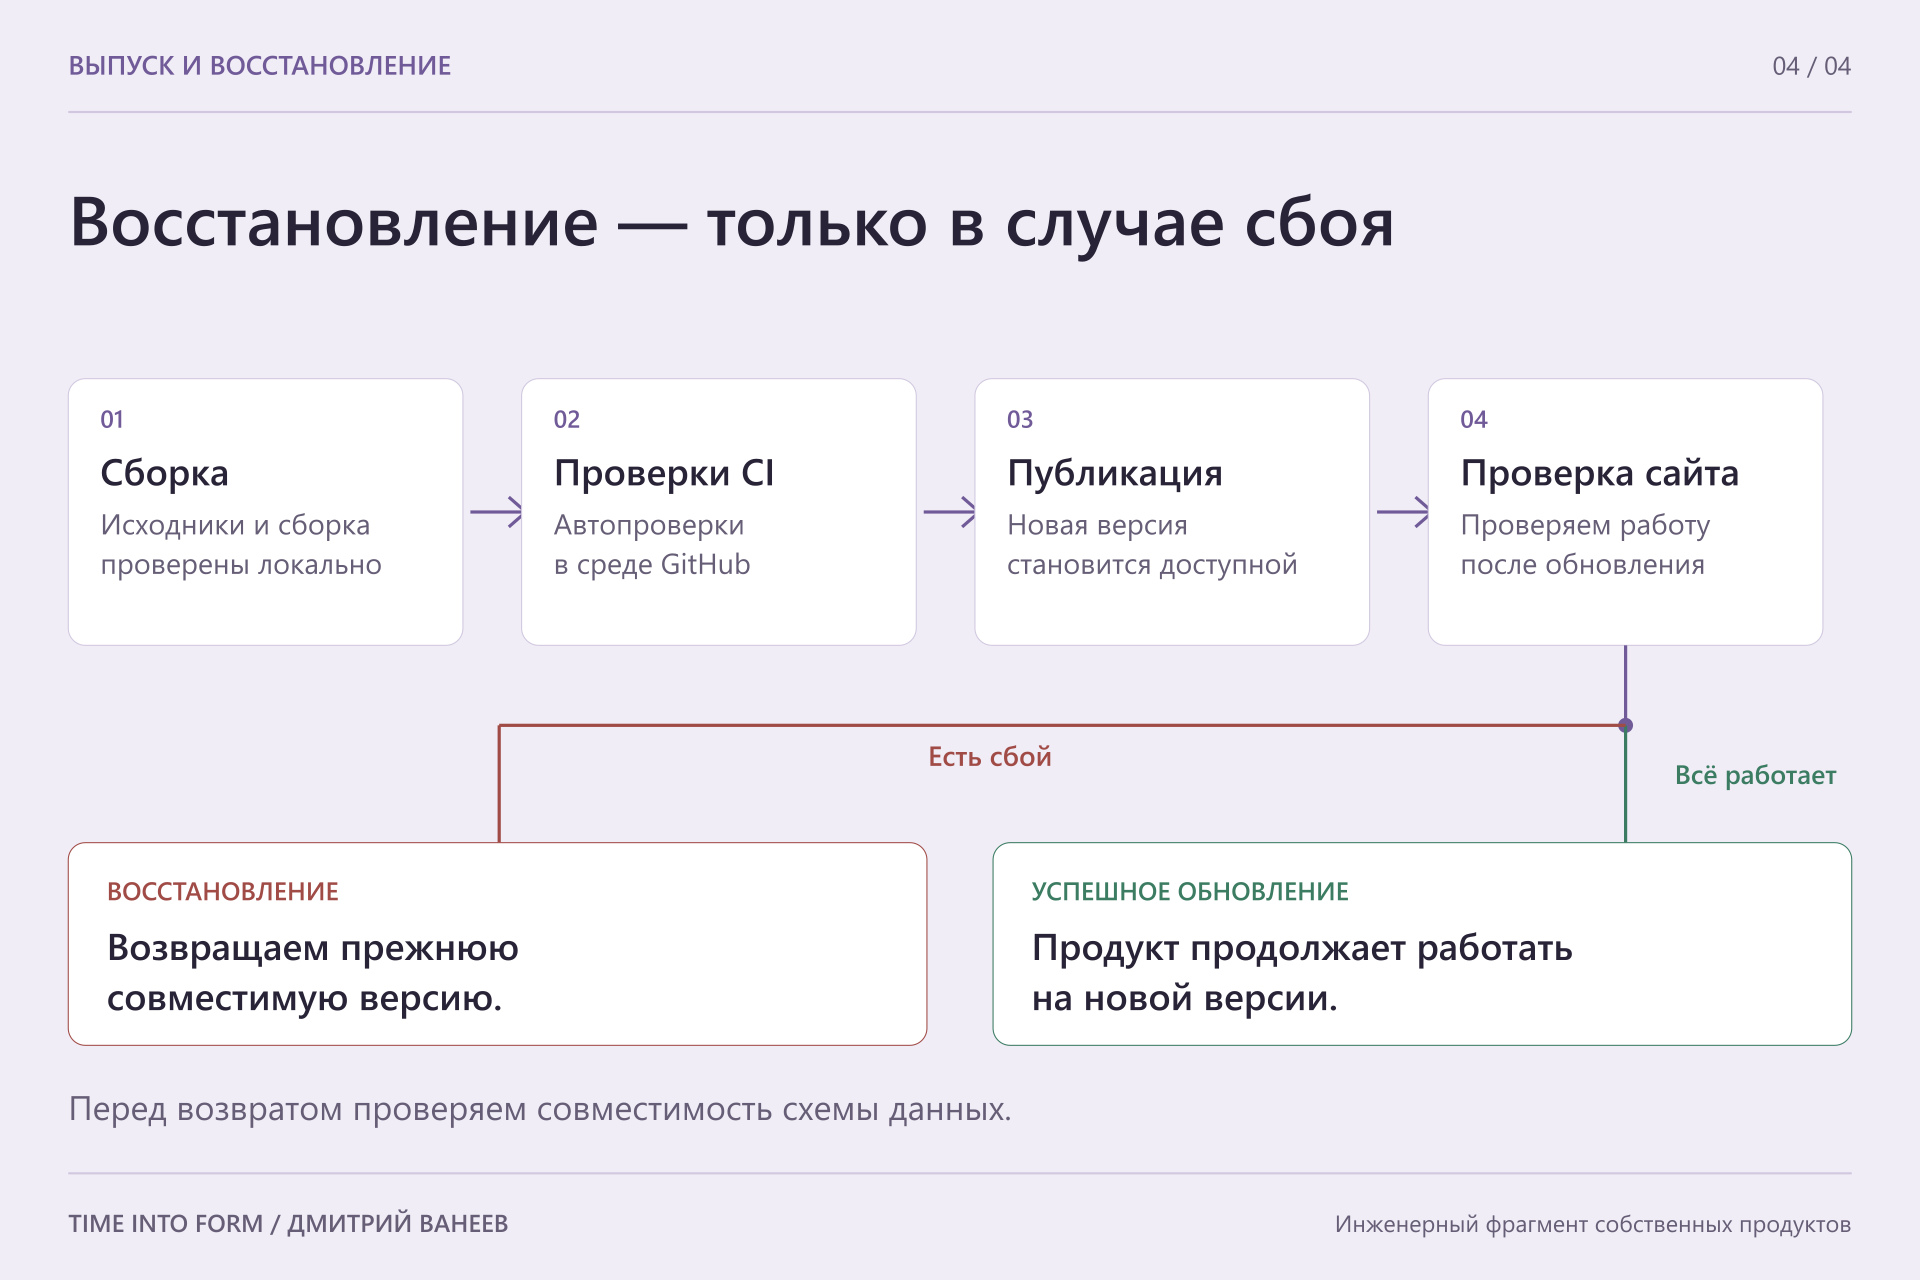Viewport: 1920px width, 1280px height.
Task: Click the green branch label "Всё работает"
Action: [x=1756, y=775]
